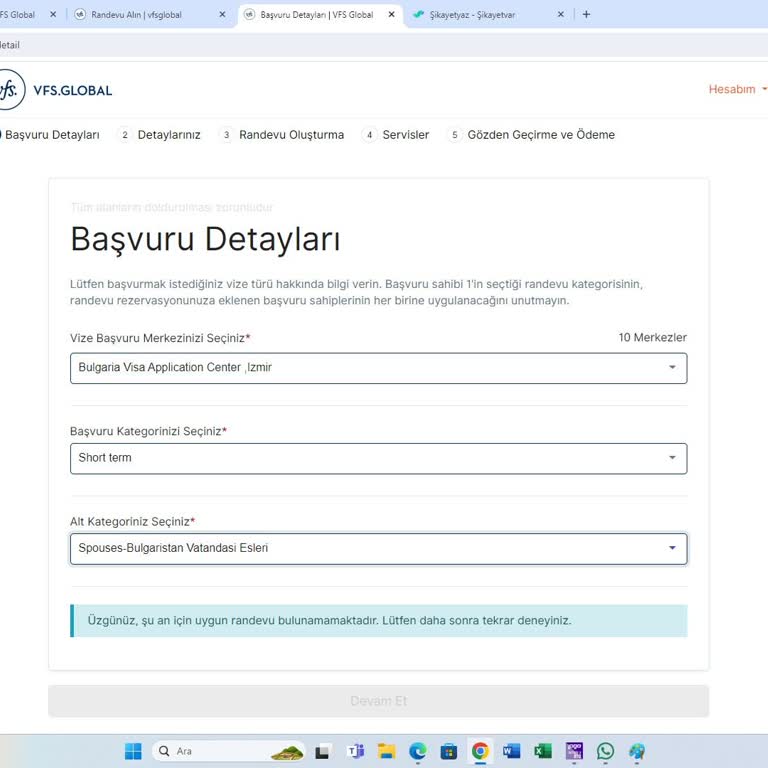Click the disabled Devam Et button
Image resolution: width=768 pixels, height=768 pixels.
pyautogui.click(x=379, y=701)
